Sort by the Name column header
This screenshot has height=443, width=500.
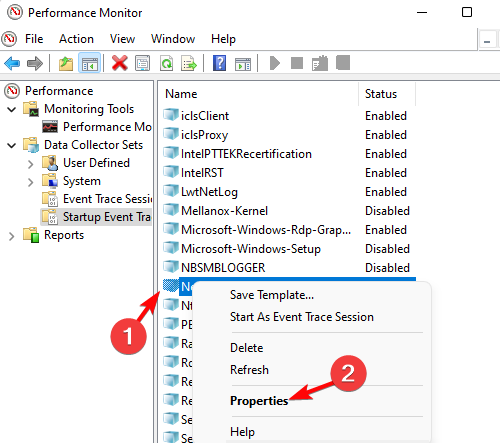181,94
